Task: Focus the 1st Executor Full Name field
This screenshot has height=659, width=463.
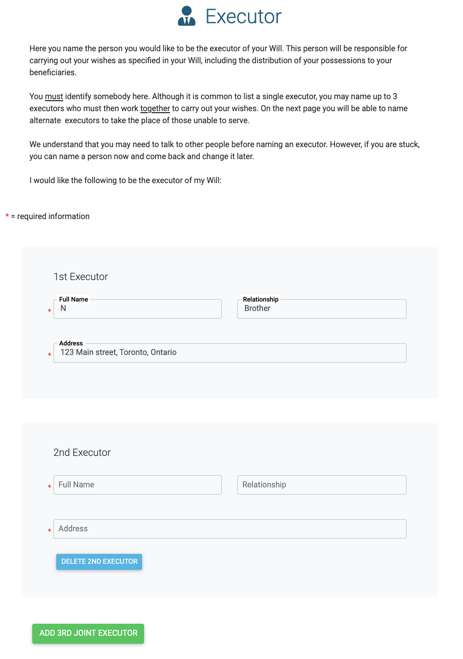Action: click(137, 309)
